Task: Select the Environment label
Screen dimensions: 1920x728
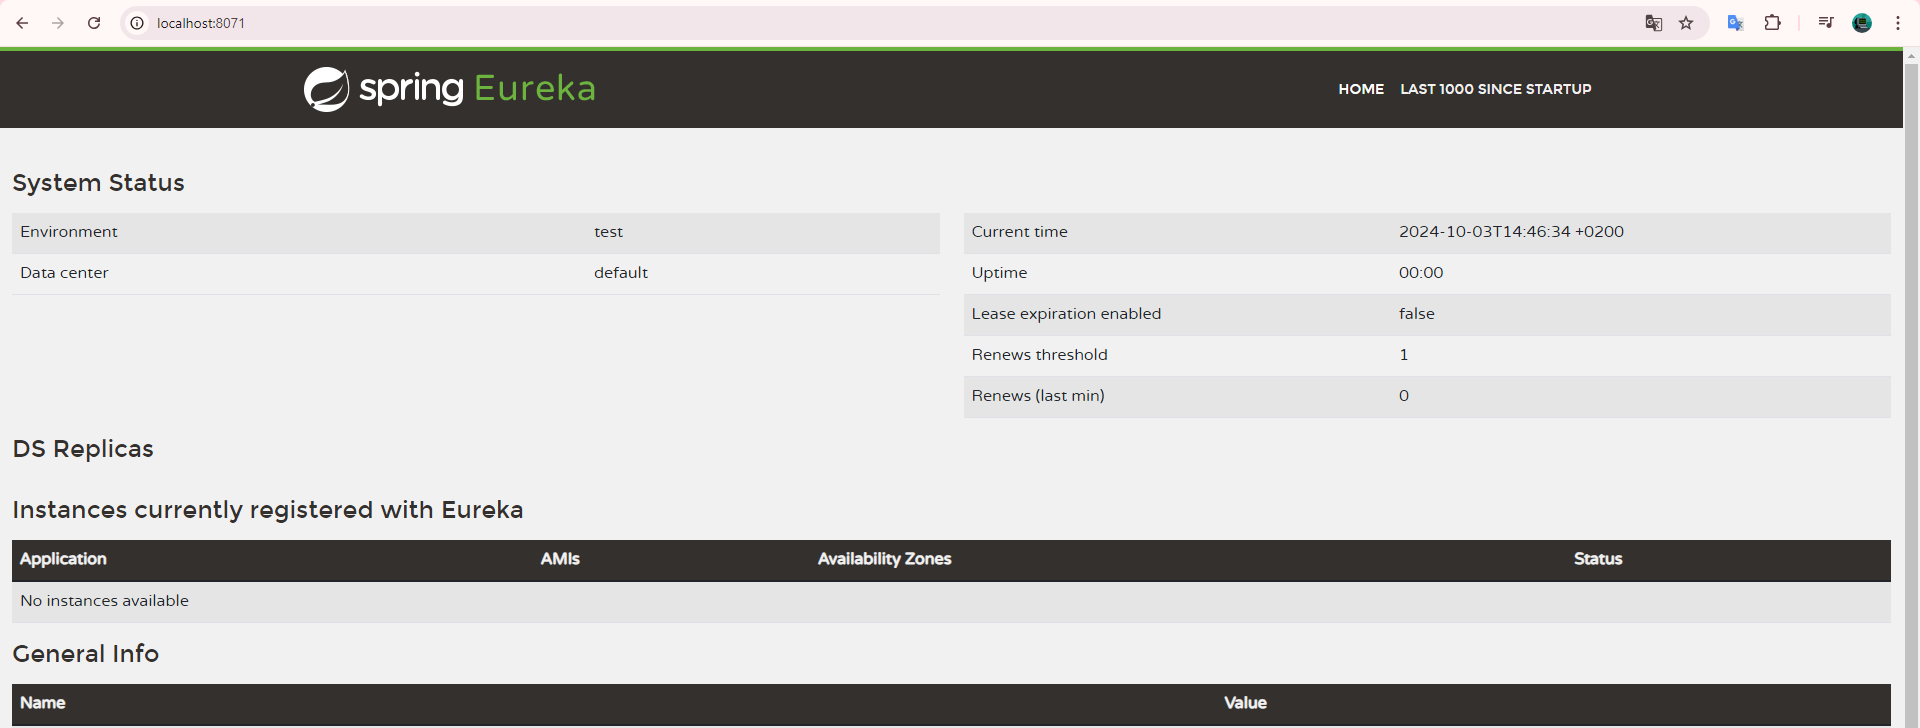Action: tap(69, 232)
